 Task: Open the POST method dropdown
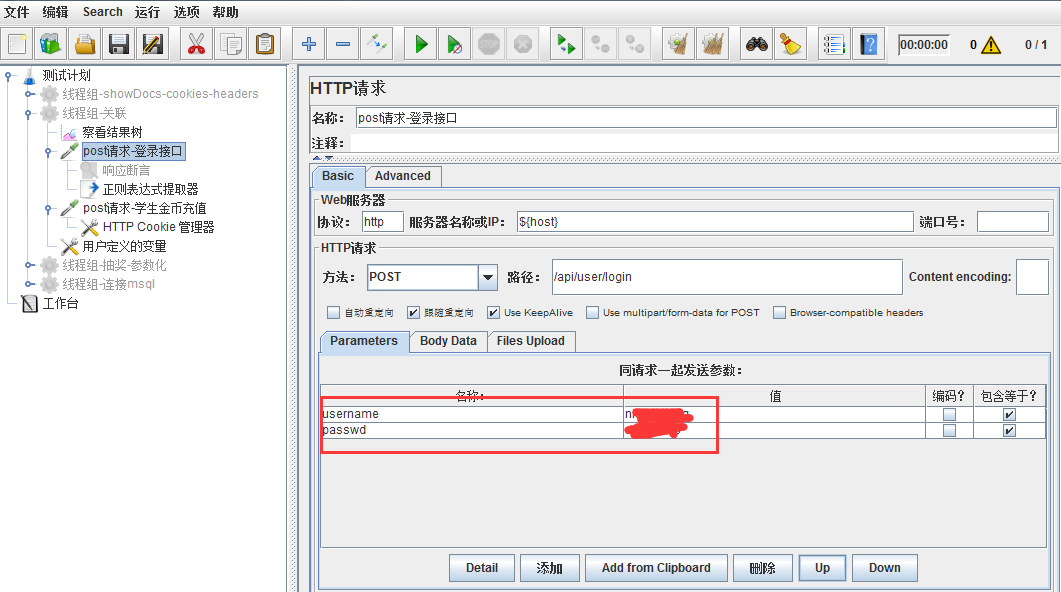487,277
